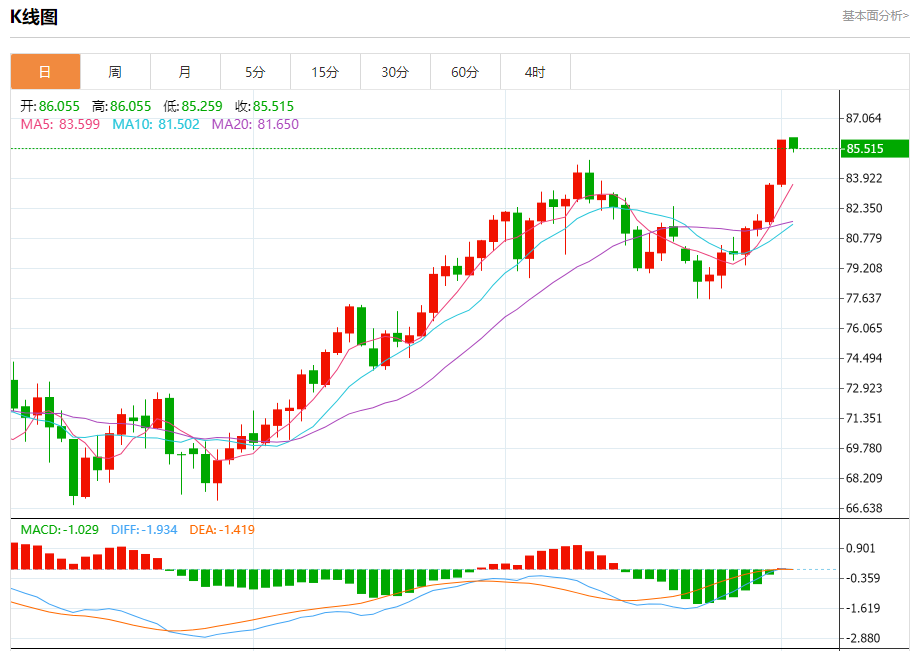Open the 4时 interval tab
Screen dimensions: 918x651
(x=535, y=72)
